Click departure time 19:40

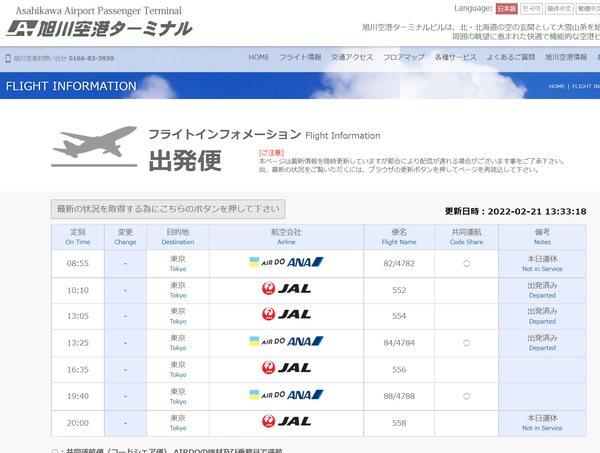78,396
